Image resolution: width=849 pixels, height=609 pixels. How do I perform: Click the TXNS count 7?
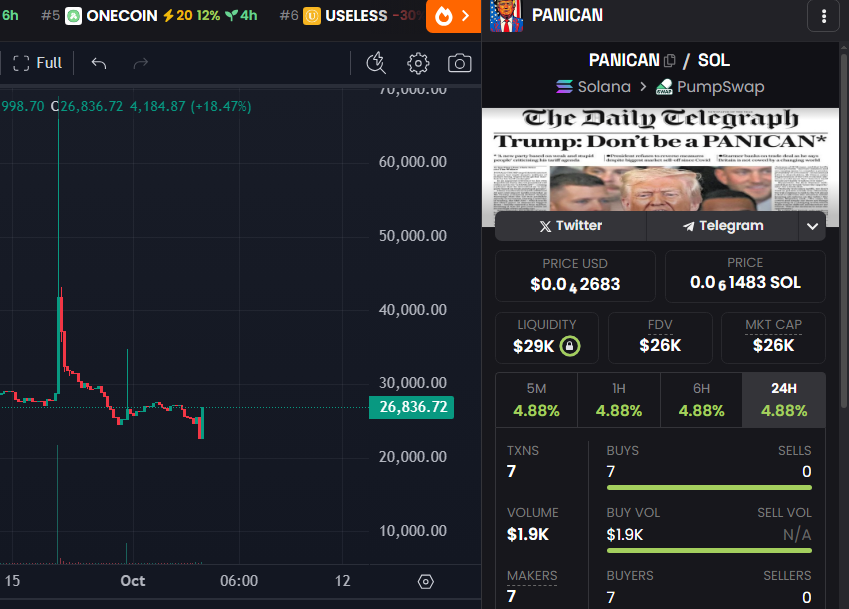click(511, 472)
